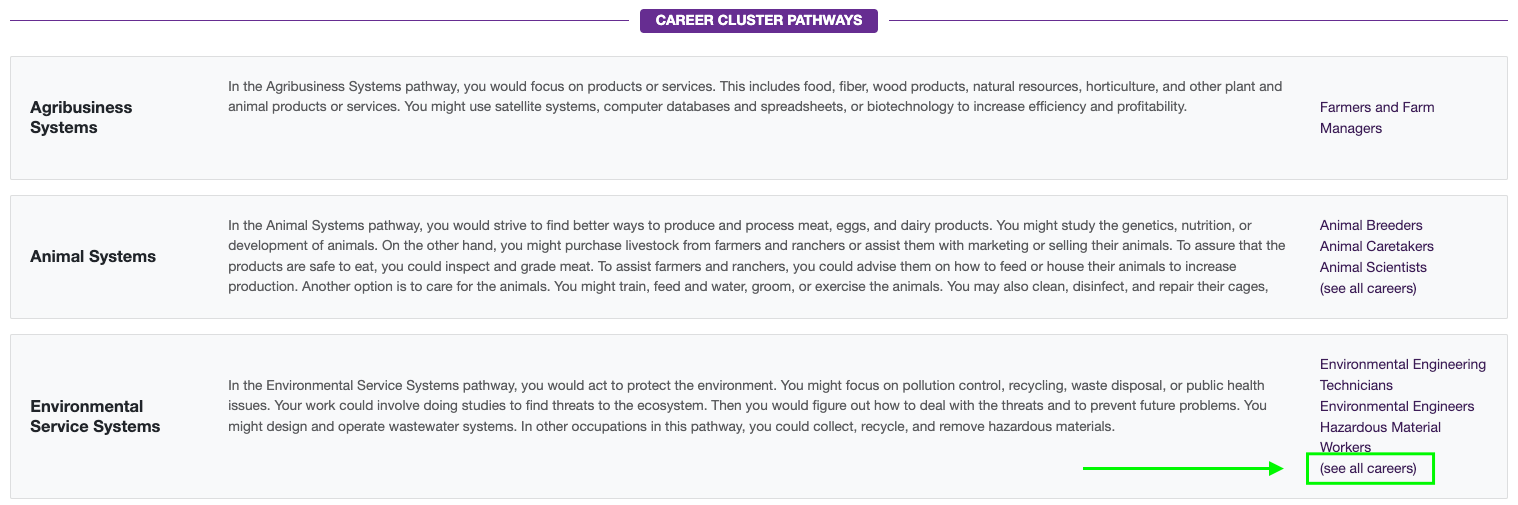The image size is (1518, 505).
Task: Open the Hazardous Material Workers link
Action: click(x=1380, y=437)
